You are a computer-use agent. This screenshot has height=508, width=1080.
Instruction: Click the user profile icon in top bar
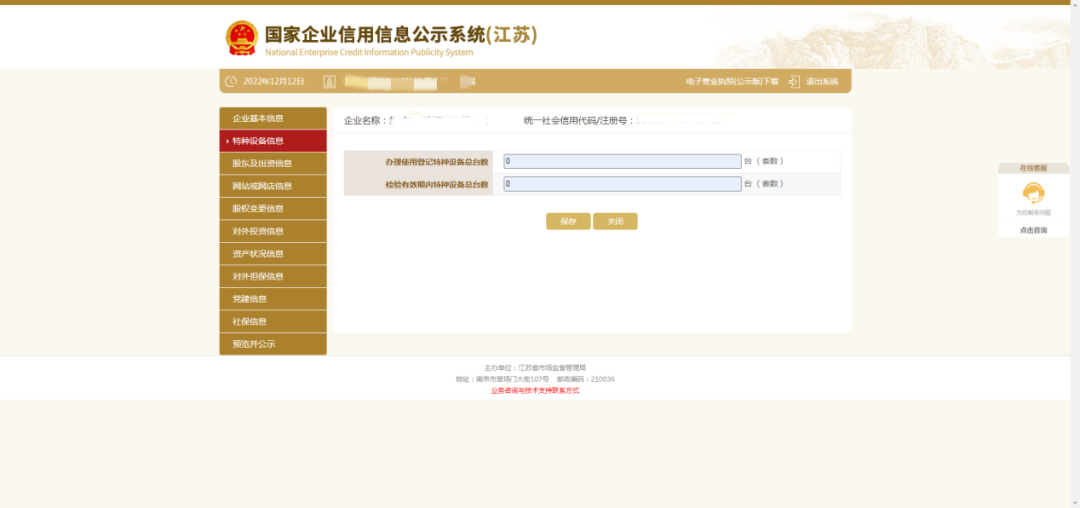click(329, 81)
